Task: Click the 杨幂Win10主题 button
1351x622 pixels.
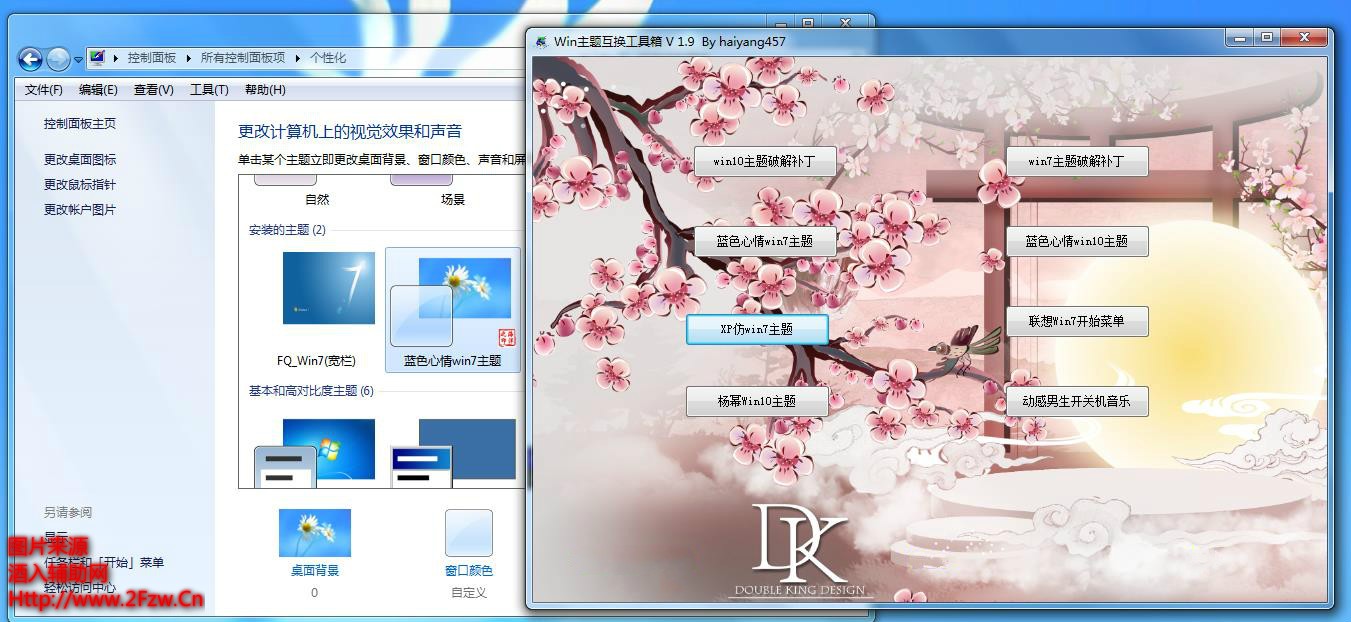Action: tap(757, 401)
